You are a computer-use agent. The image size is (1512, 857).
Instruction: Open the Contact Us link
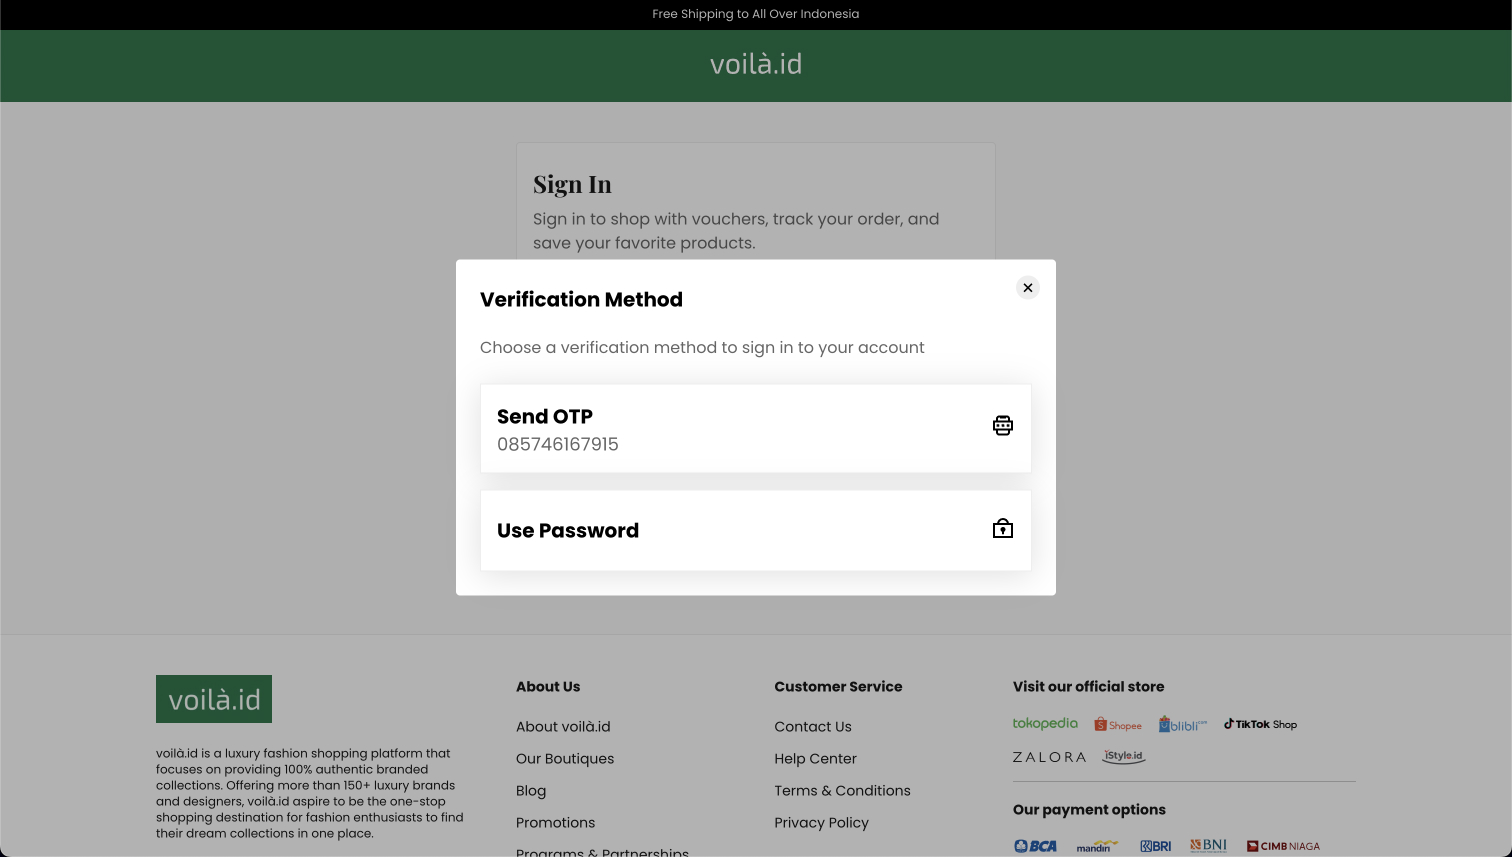(813, 727)
